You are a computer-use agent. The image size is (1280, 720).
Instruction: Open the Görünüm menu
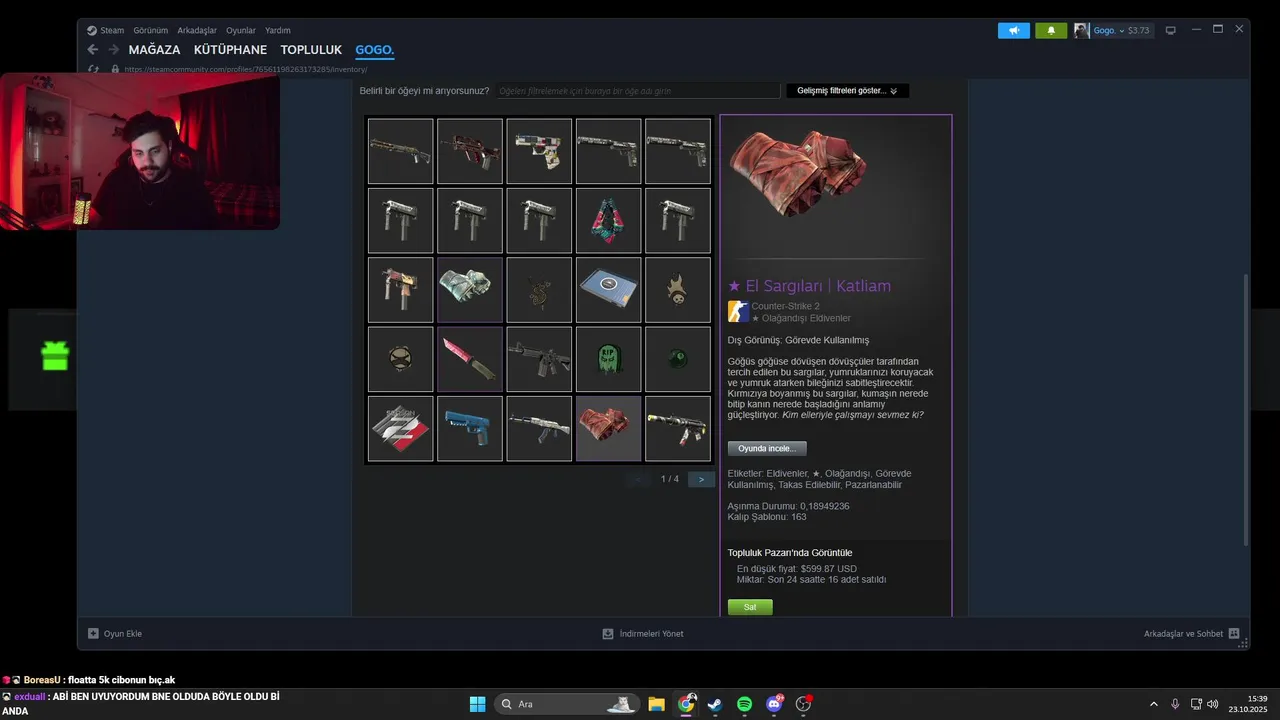[150, 31]
